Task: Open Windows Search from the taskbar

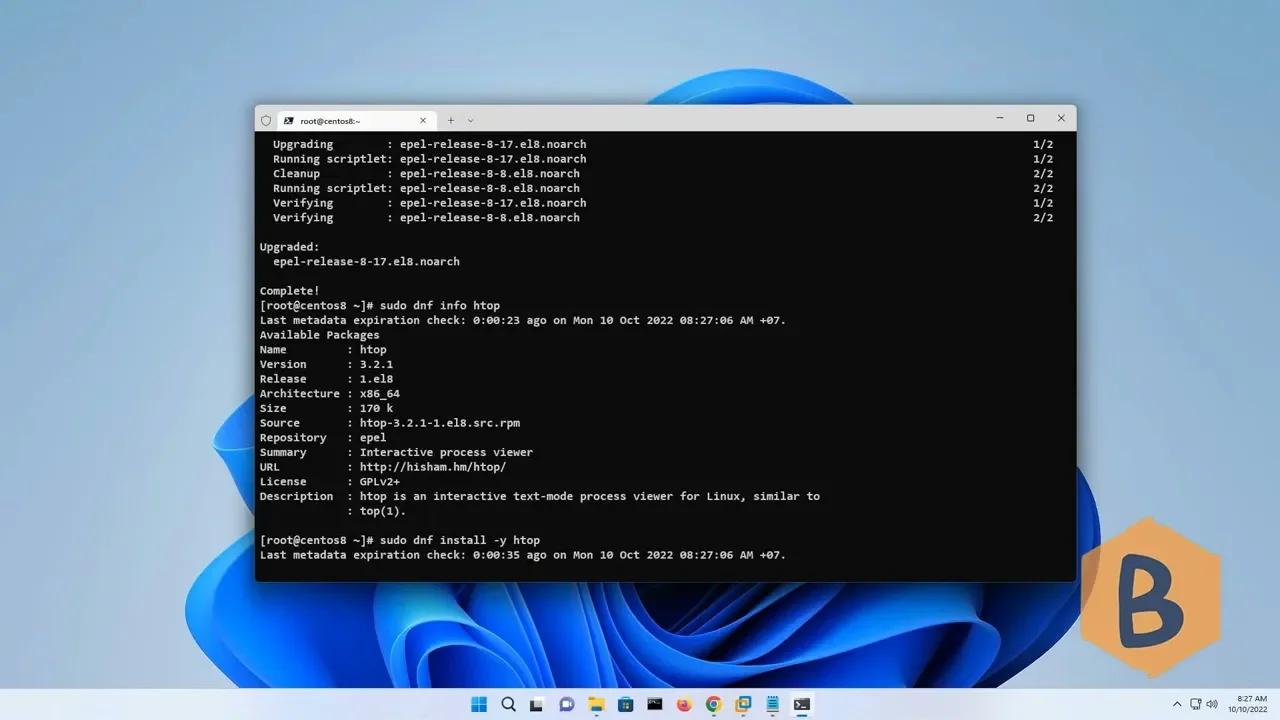Action: pos(508,704)
